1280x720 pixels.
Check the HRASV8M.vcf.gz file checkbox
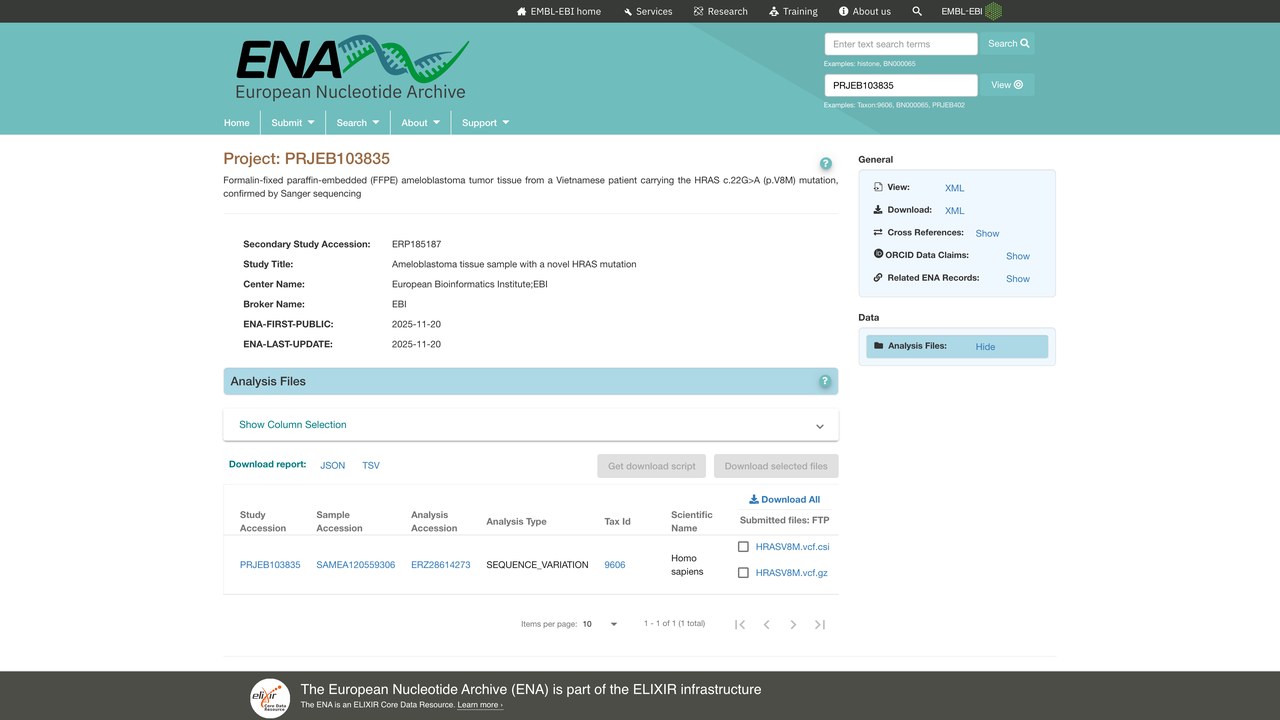743,573
